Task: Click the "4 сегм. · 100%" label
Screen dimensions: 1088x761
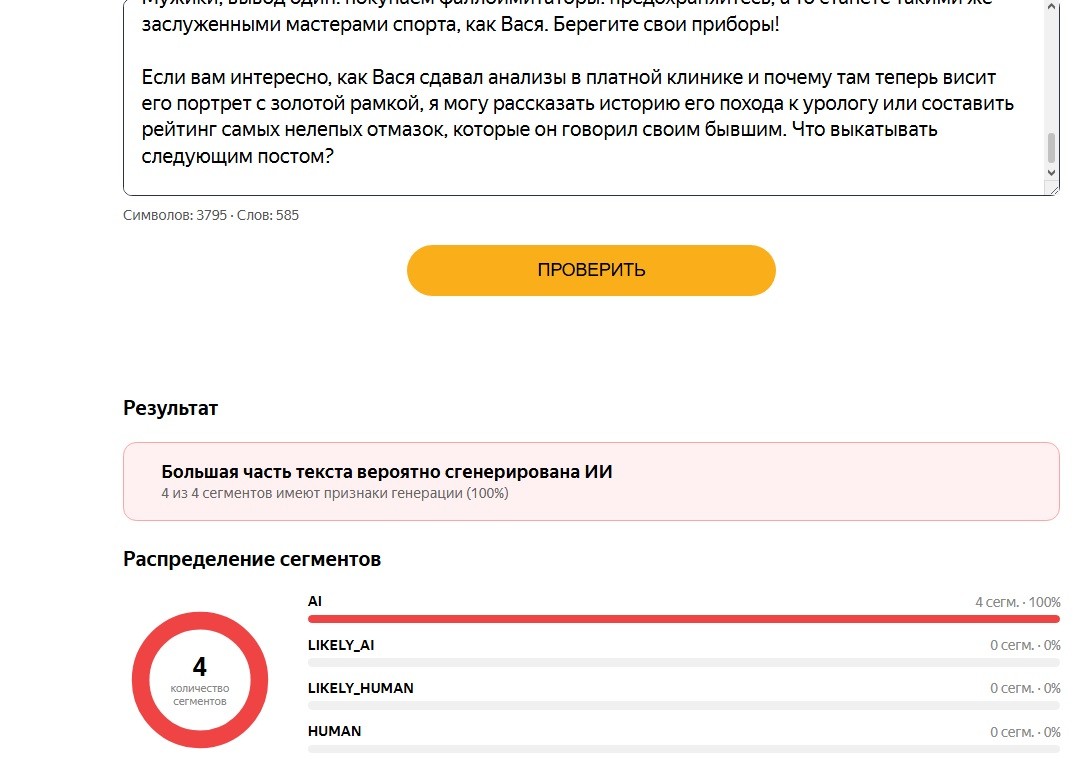Action: 1017,602
